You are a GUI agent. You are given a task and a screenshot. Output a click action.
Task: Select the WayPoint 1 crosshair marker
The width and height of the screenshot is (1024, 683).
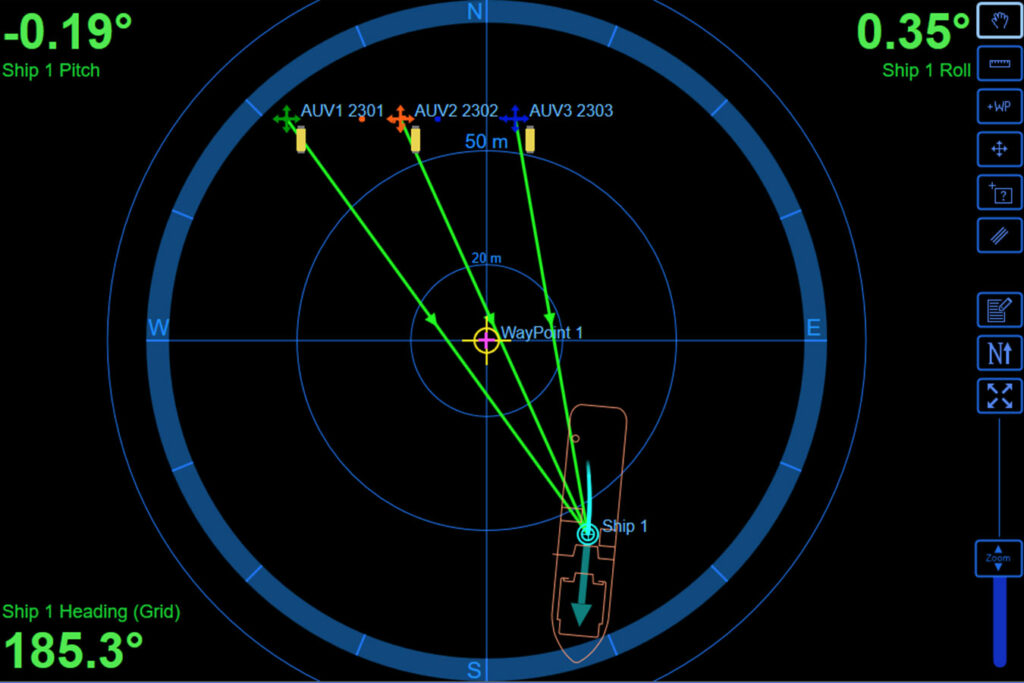click(x=487, y=340)
